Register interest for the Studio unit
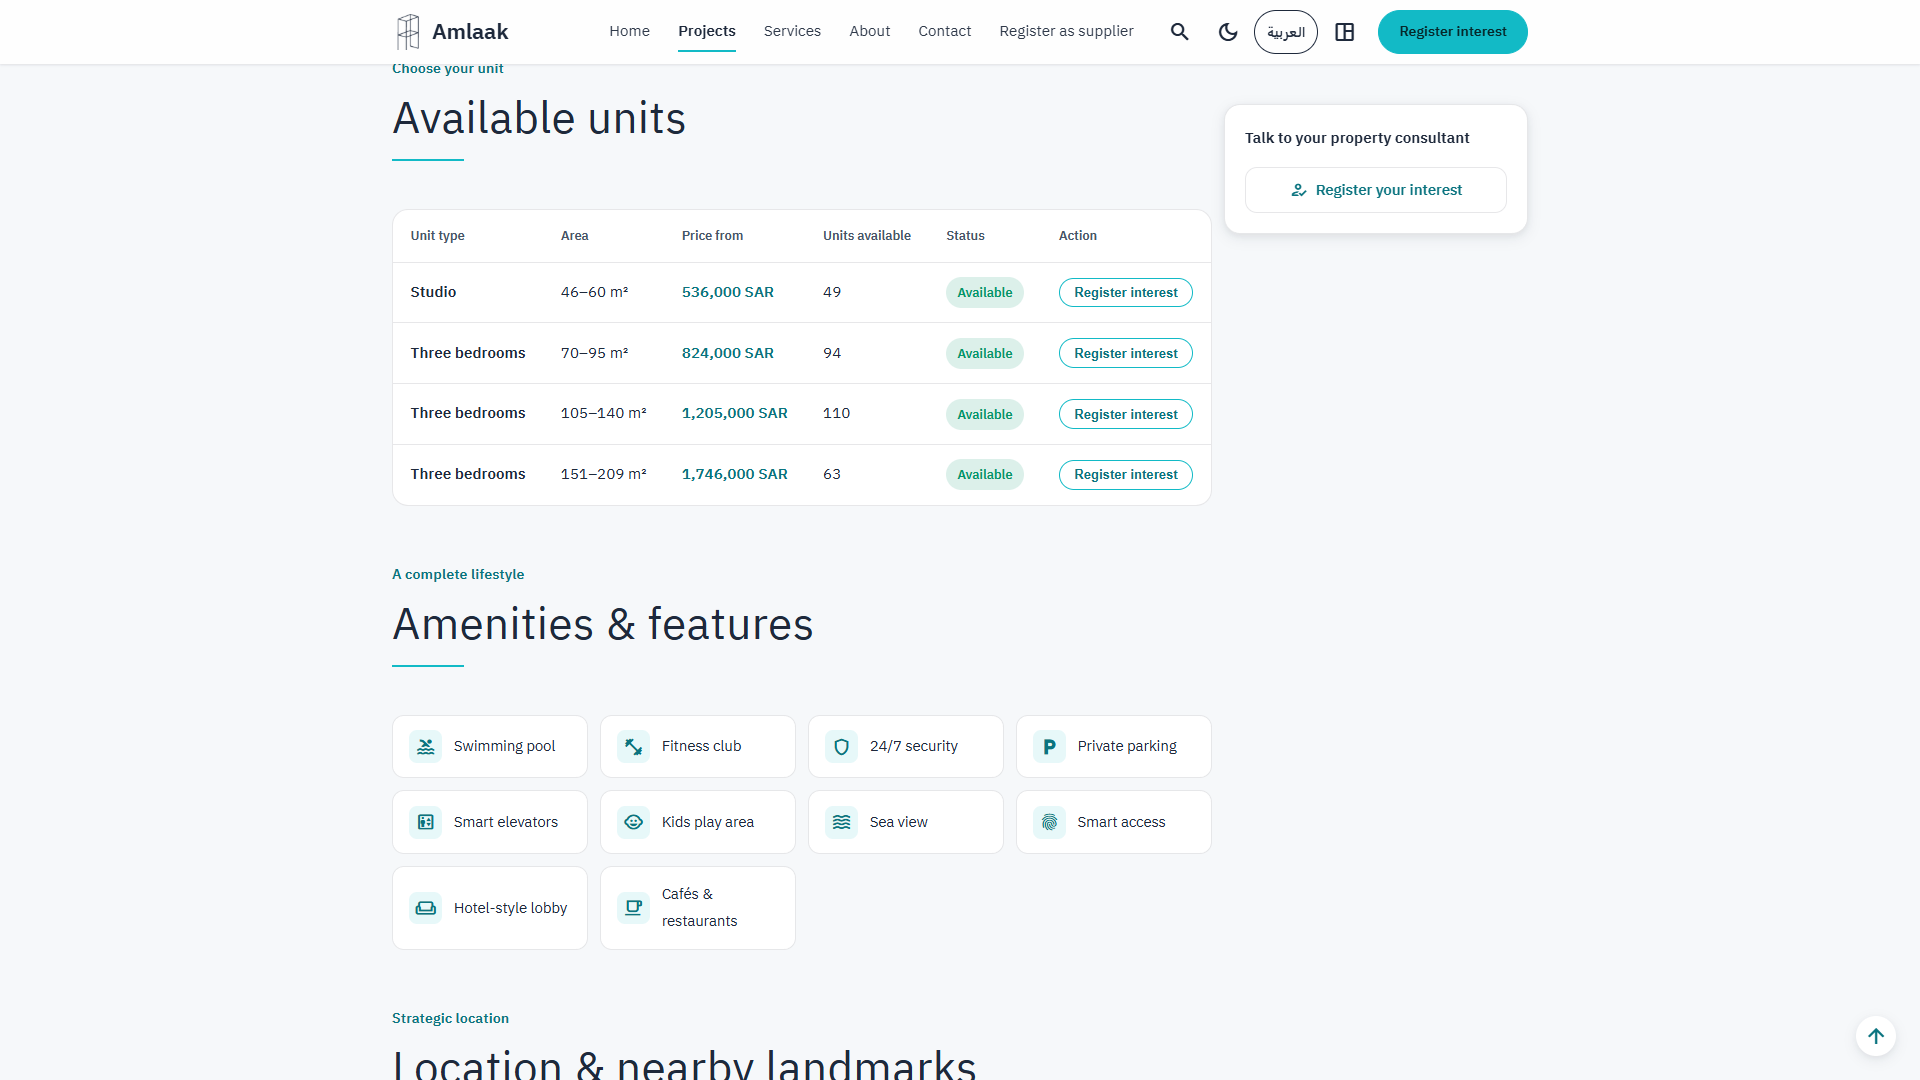Screen dimensions: 1920x1080 [1126, 292]
